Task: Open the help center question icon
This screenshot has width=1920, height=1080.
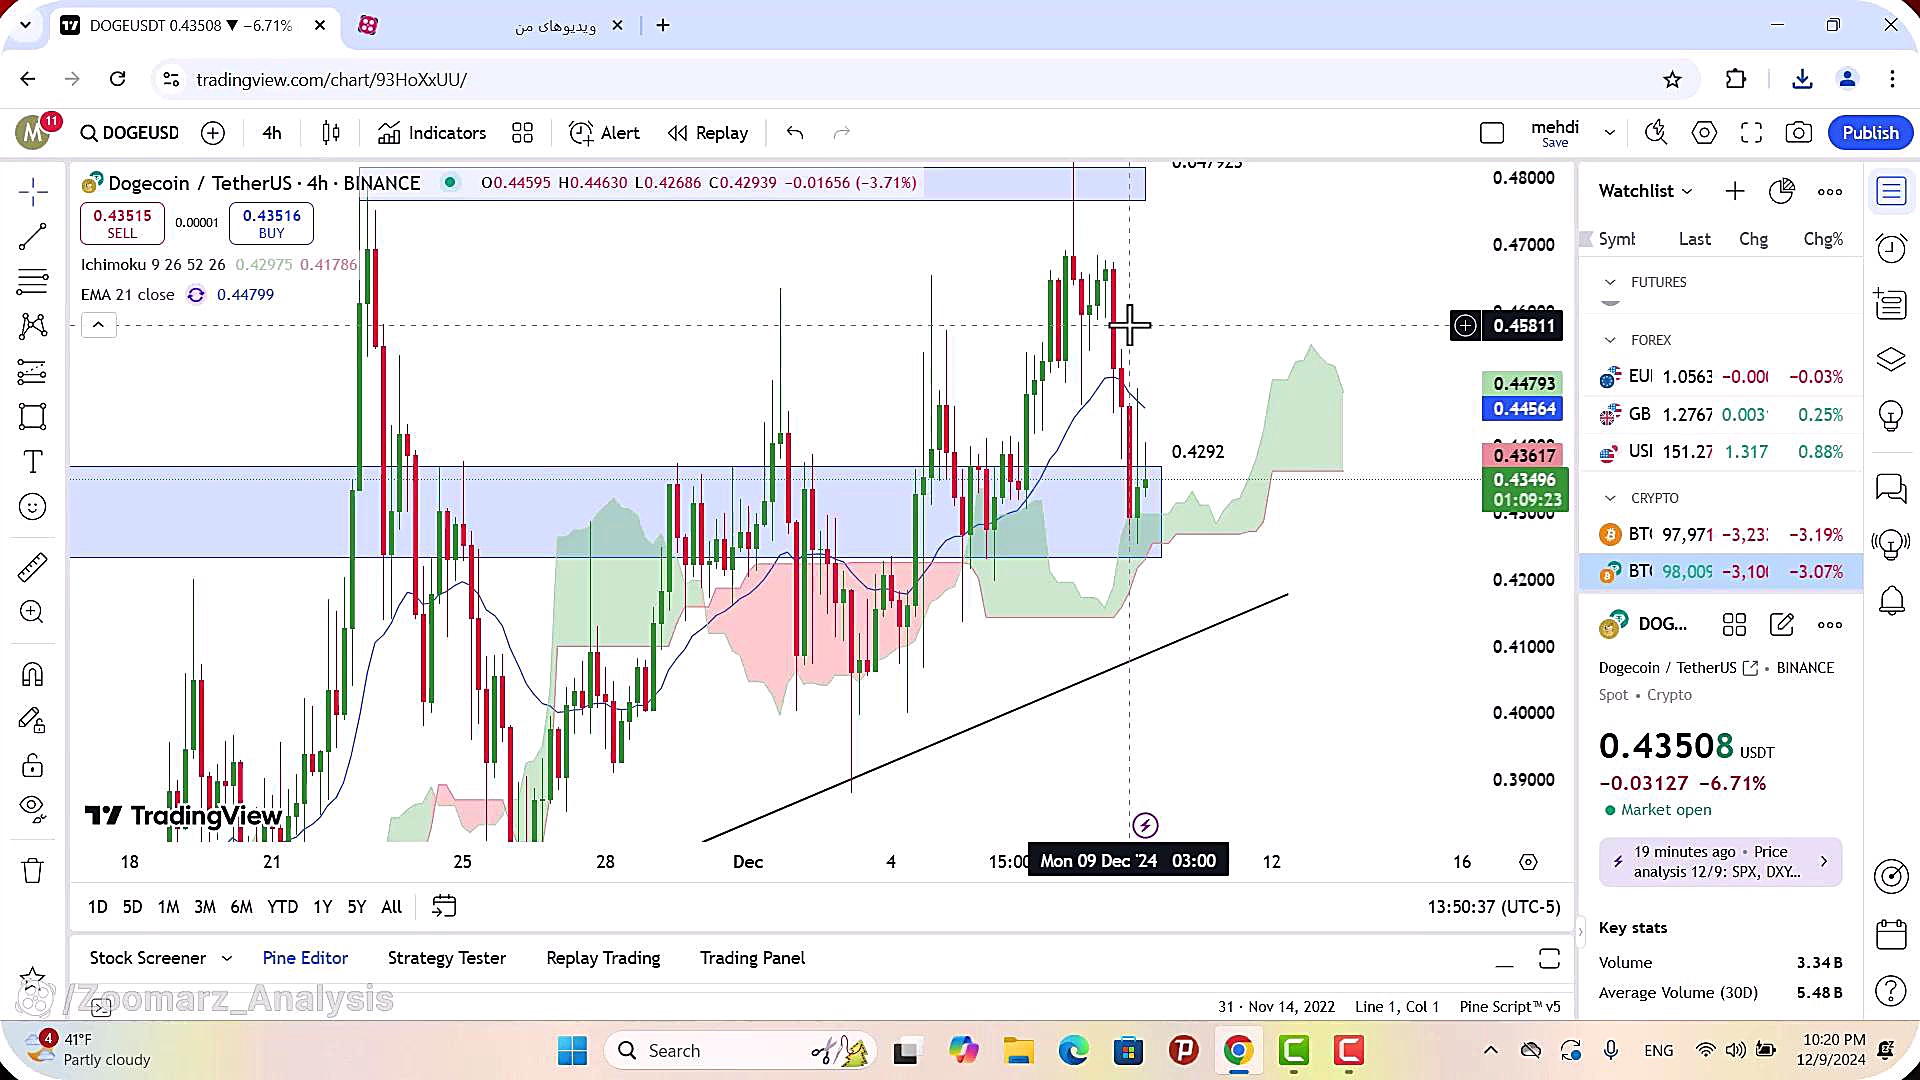Action: coord(1891,991)
